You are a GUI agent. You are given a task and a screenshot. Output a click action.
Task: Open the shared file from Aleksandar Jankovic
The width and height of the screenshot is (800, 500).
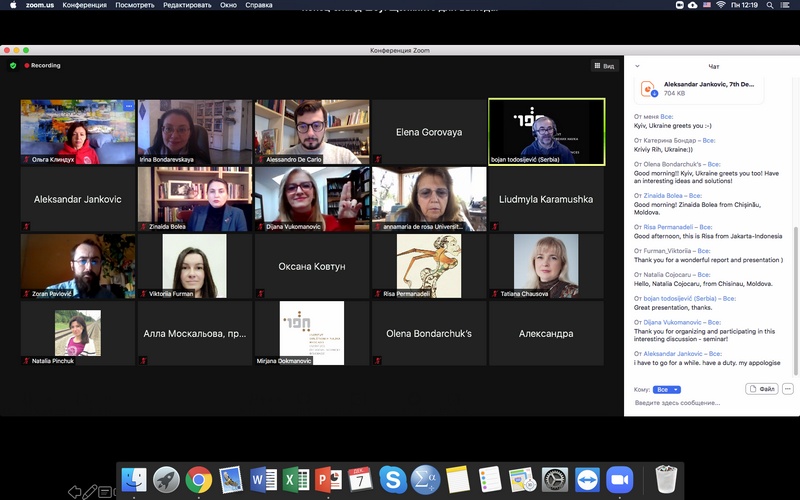[700, 89]
